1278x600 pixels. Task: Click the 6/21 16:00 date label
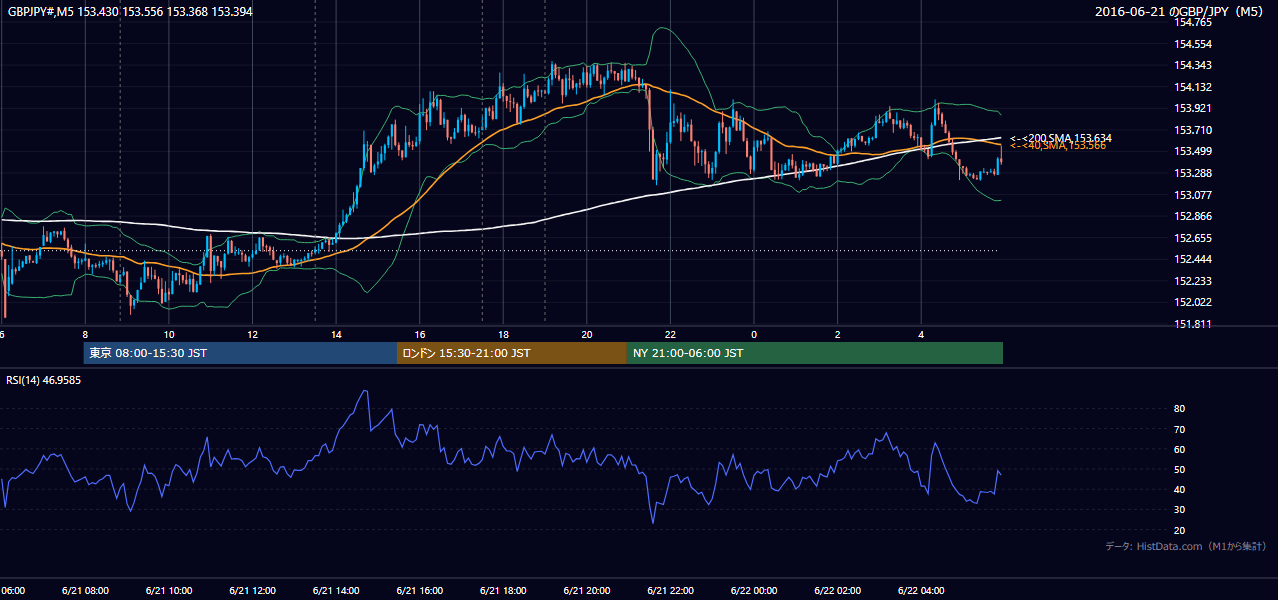coord(420,590)
